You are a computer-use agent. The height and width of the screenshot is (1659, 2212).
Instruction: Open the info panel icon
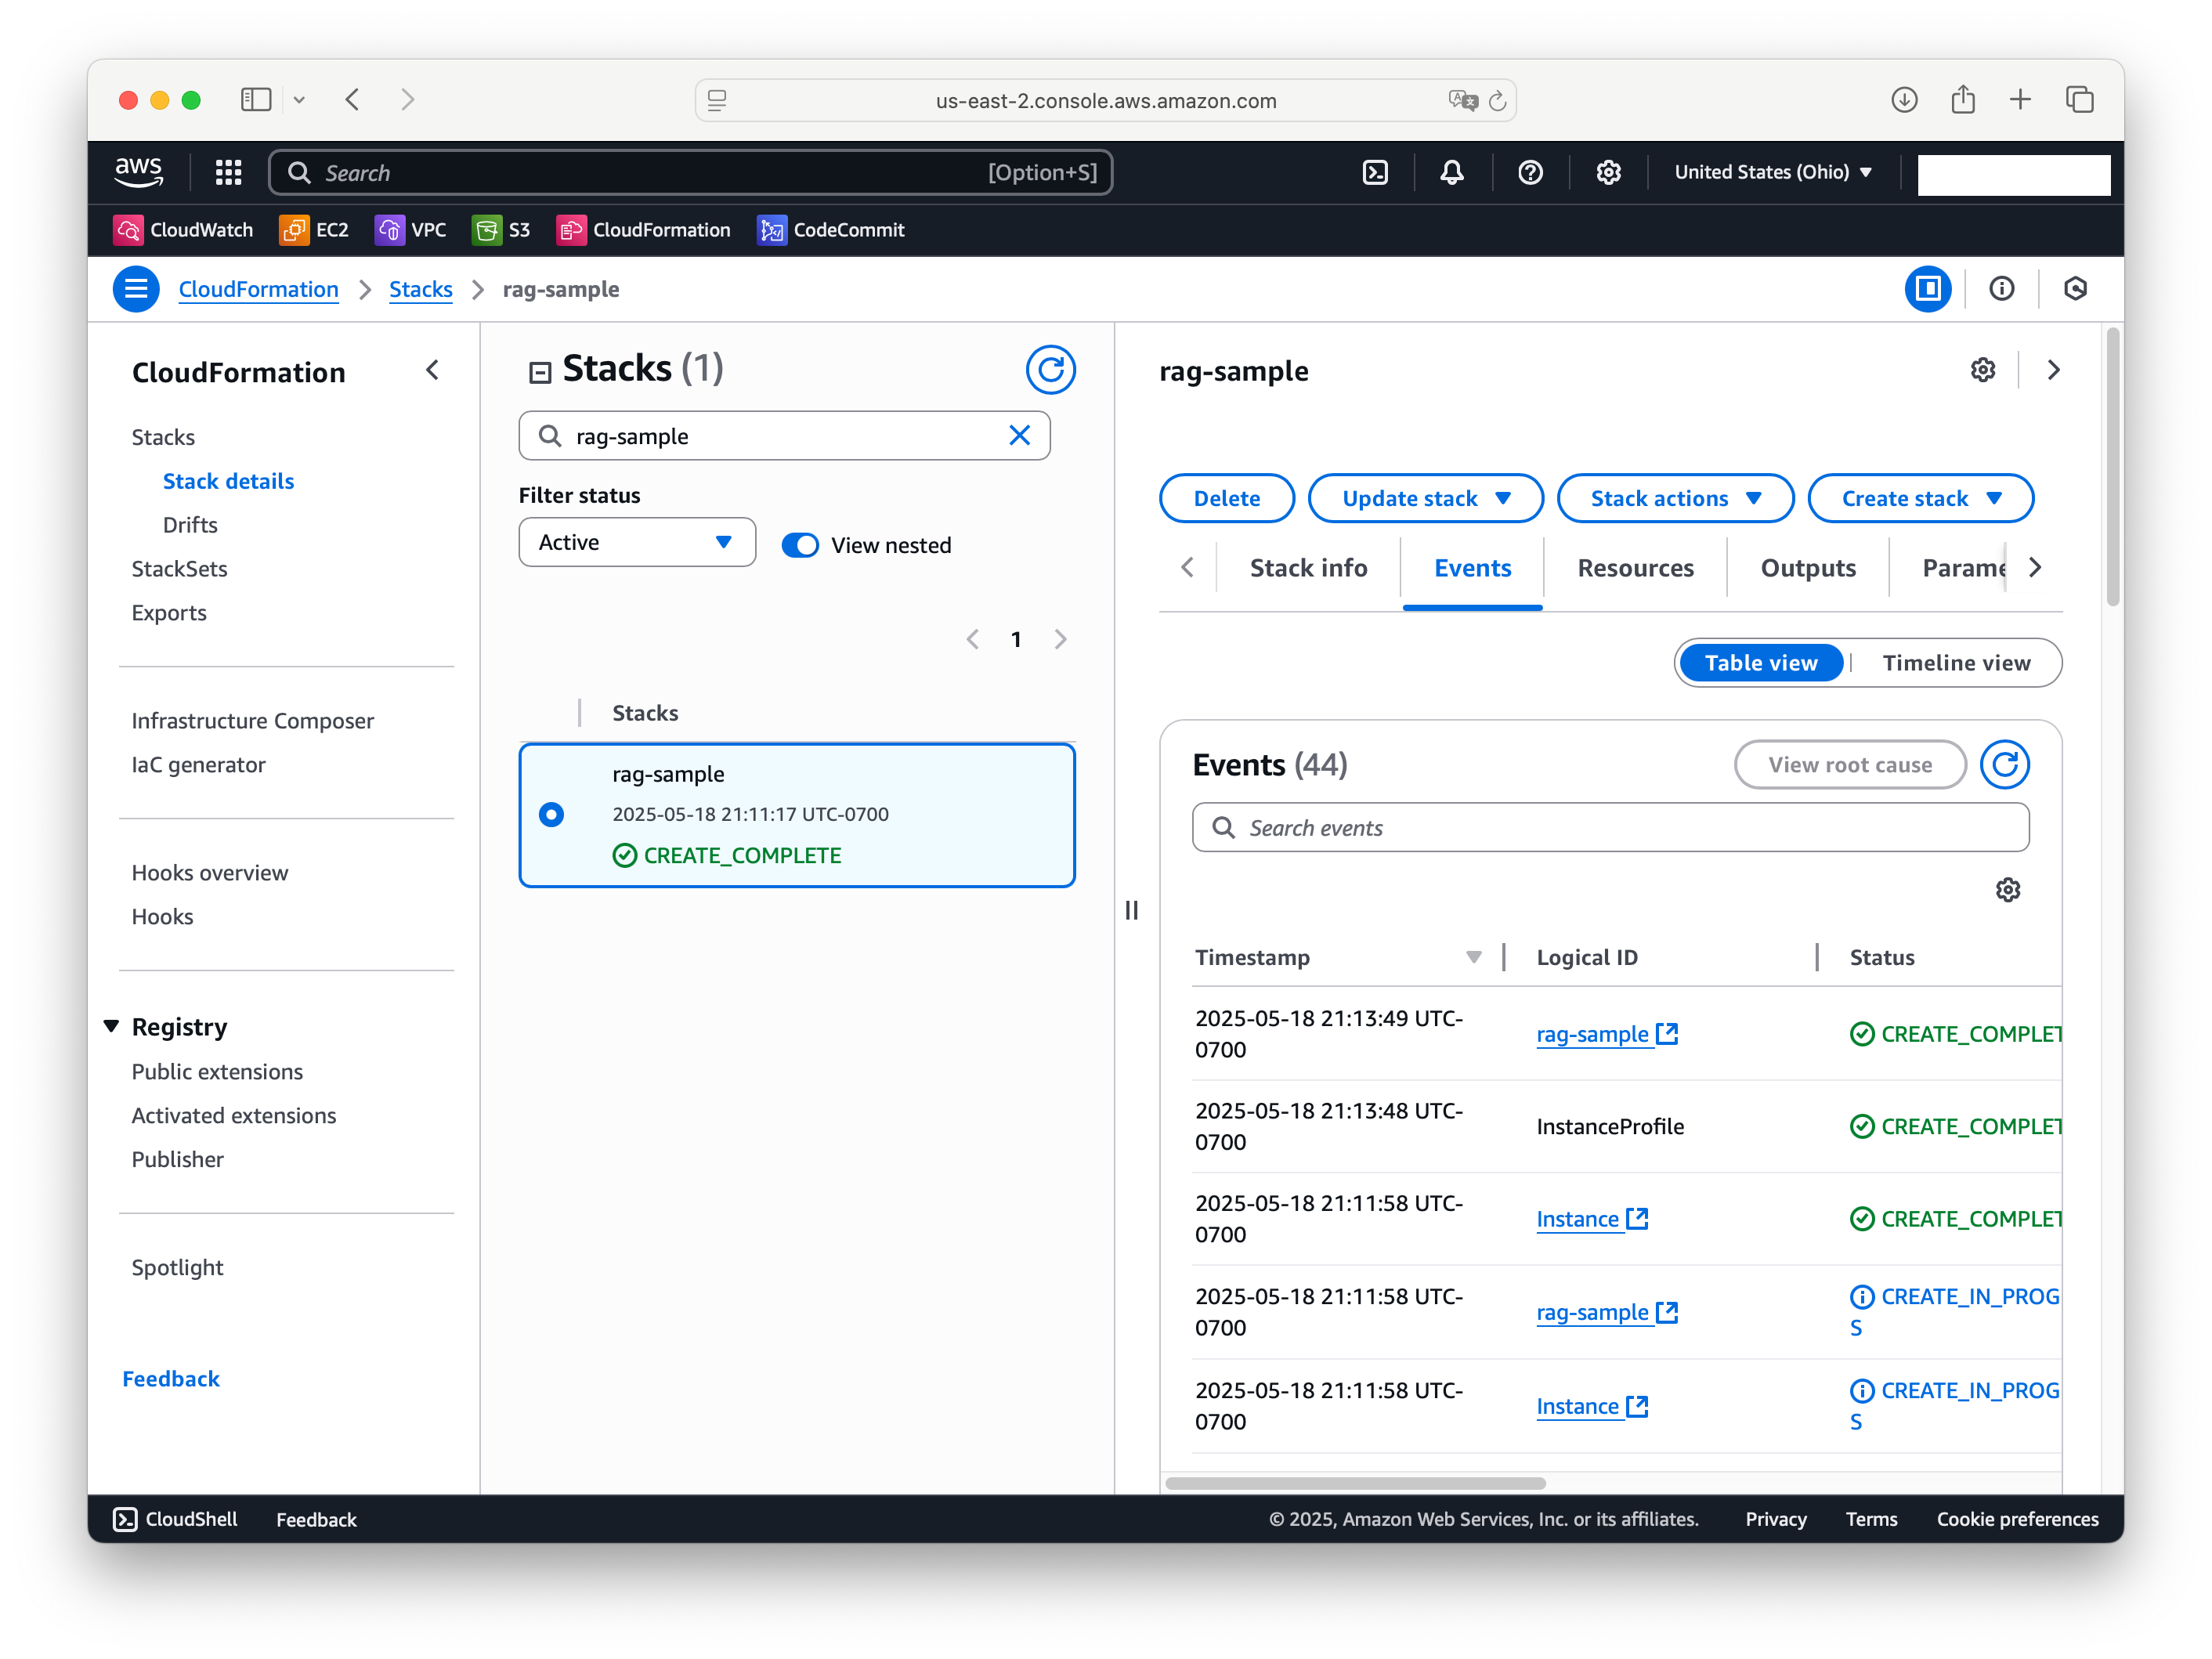[x=2001, y=289]
